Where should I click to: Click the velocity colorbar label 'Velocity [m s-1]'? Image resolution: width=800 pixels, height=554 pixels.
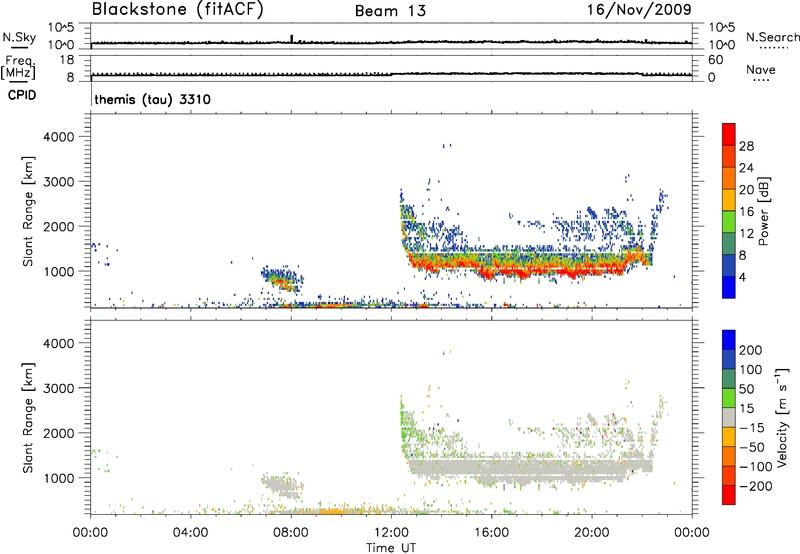(782, 417)
